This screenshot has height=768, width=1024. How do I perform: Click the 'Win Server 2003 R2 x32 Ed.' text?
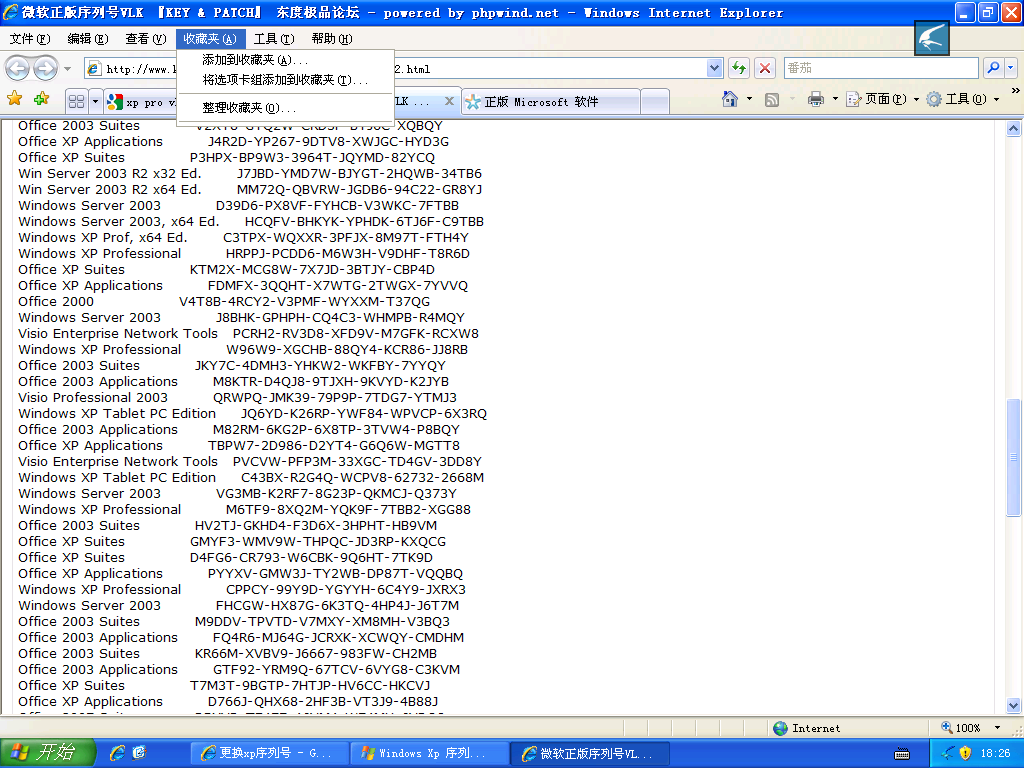110,174
